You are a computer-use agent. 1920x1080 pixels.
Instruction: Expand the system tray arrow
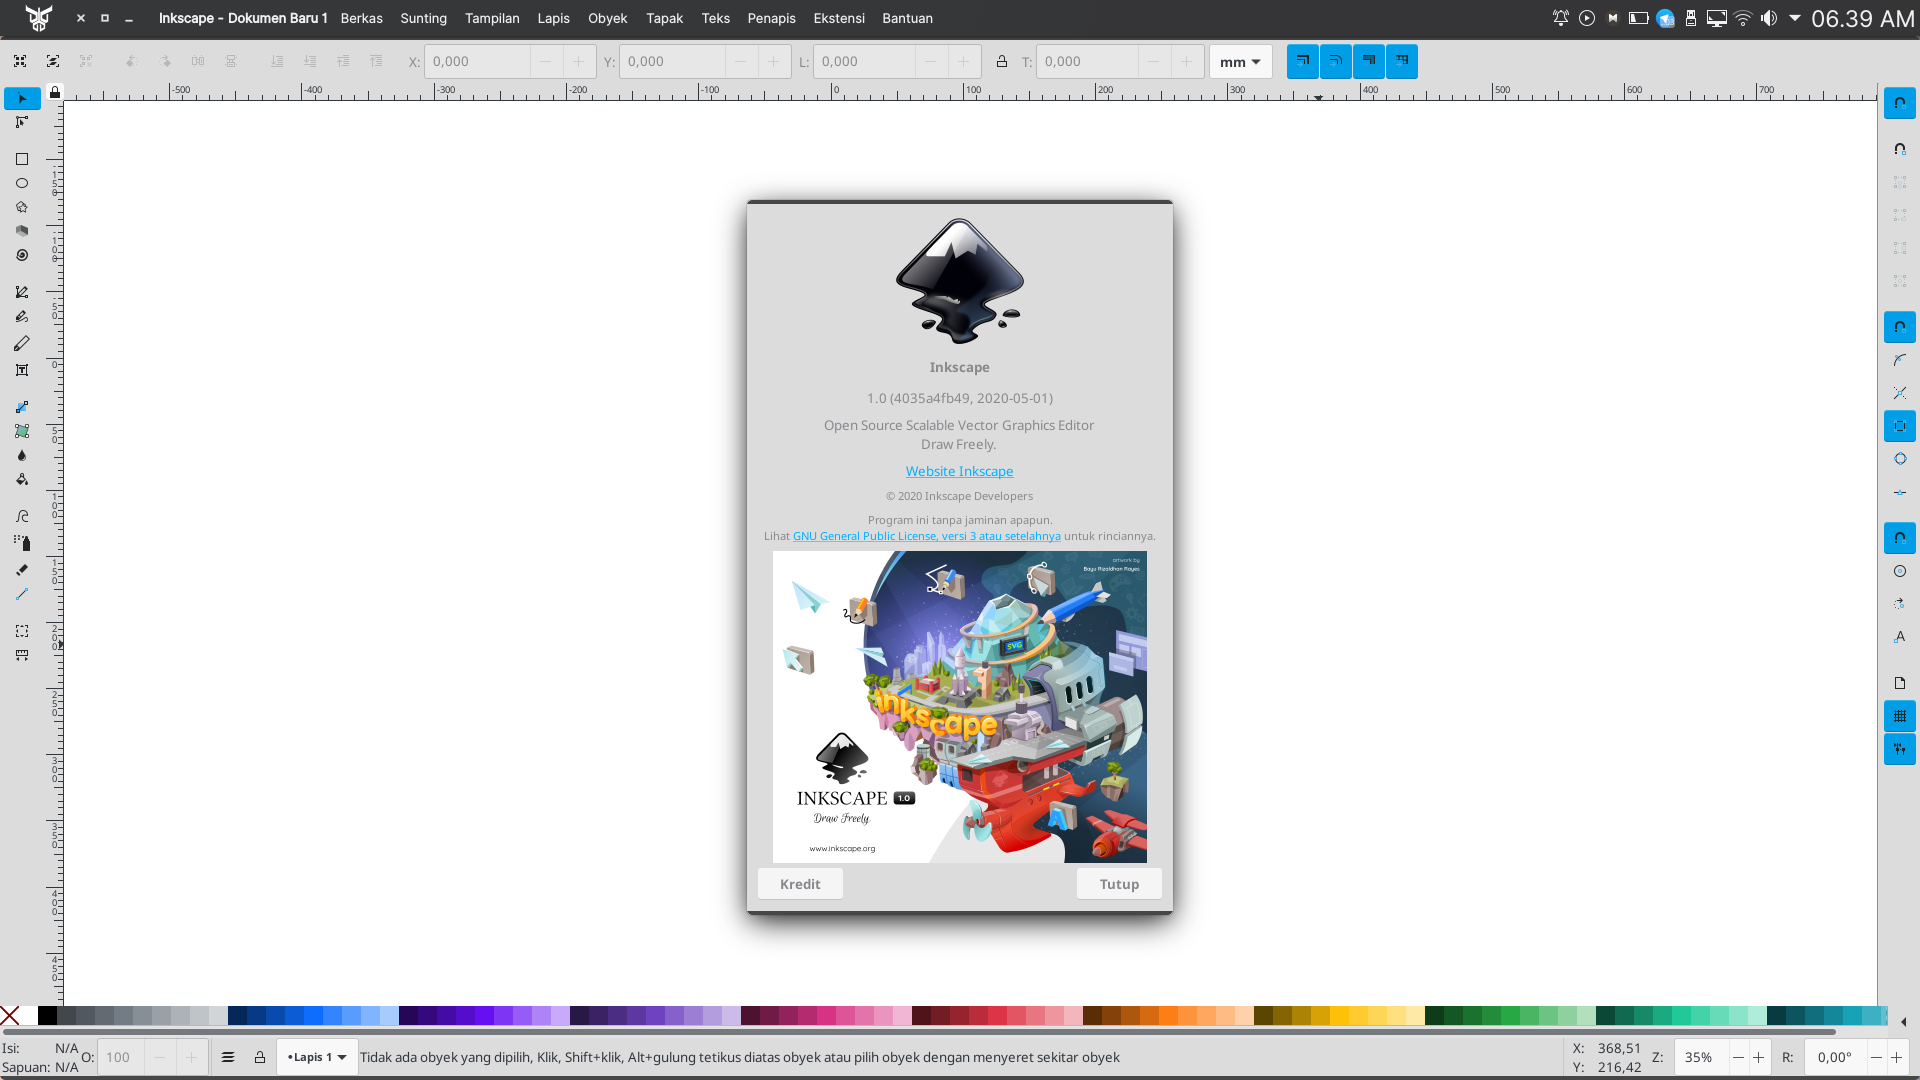pyautogui.click(x=1795, y=18)
